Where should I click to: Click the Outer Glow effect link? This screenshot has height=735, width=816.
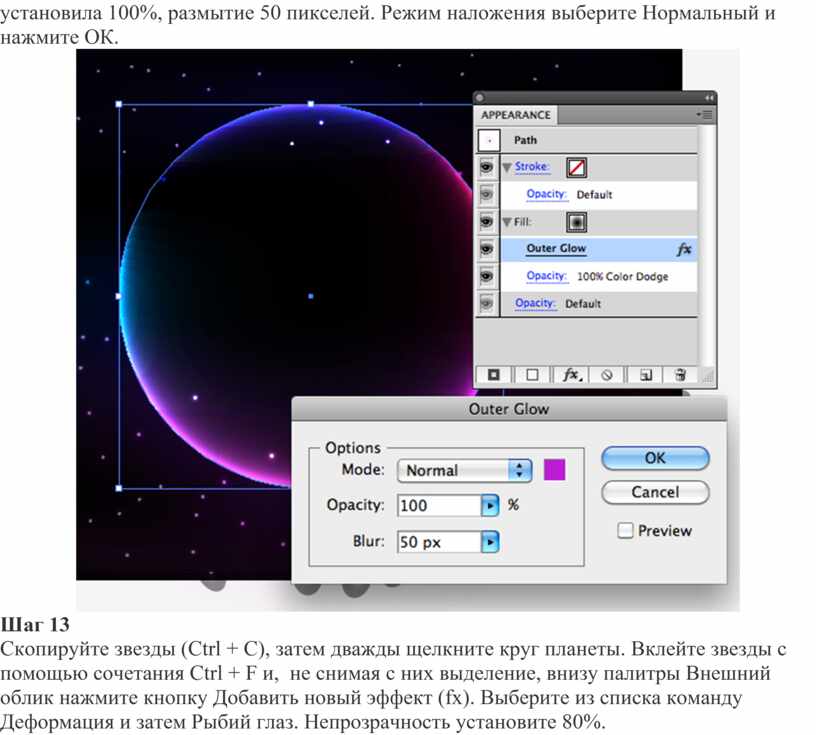(556, 249)
